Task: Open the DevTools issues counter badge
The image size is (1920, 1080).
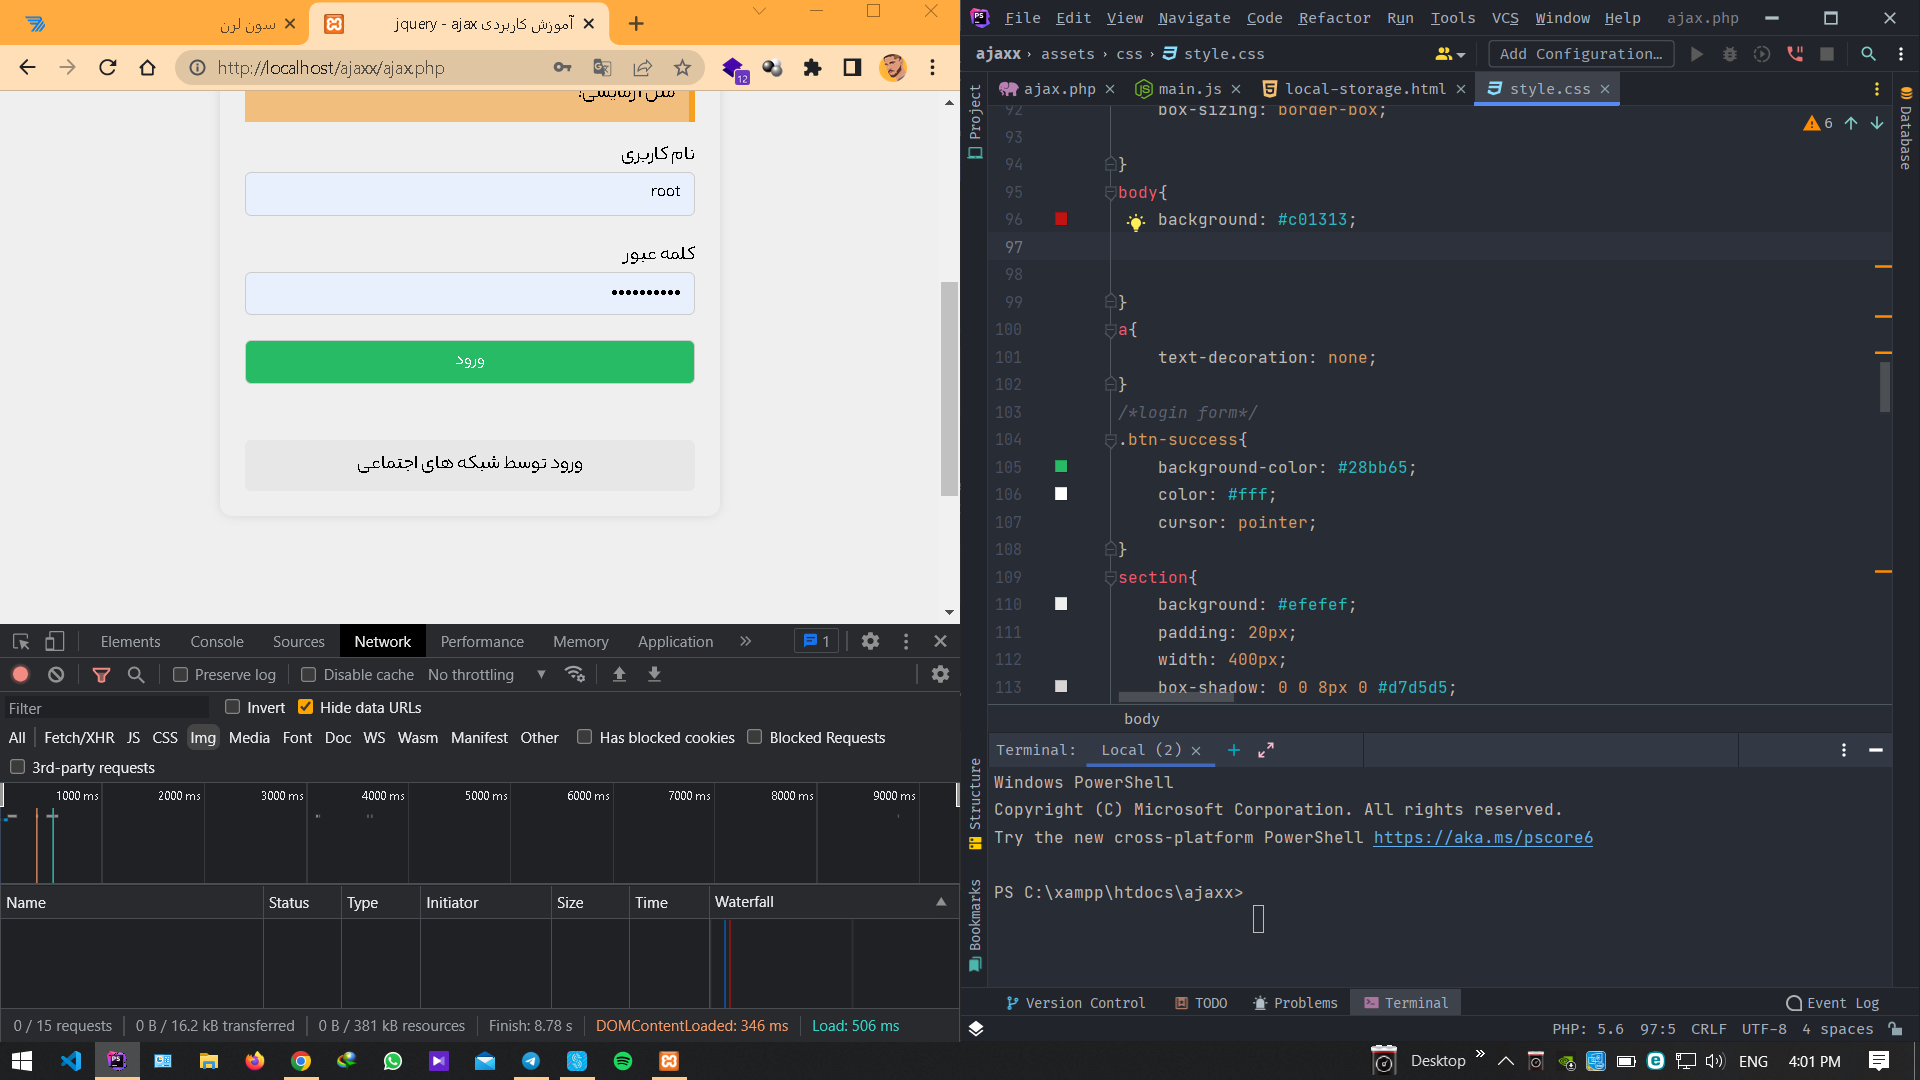Action: 816,642
